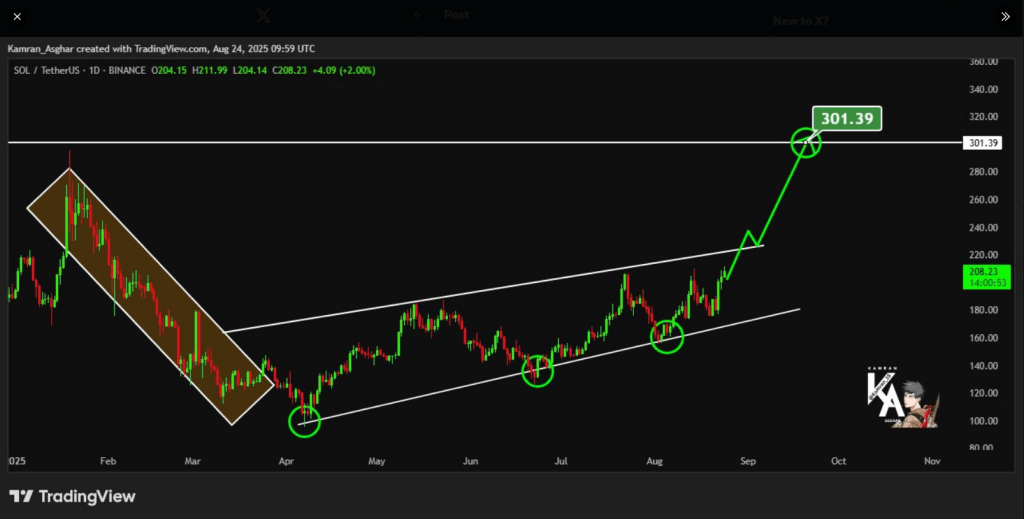
Task: Click the green target circle at 301.39 line
Action: (x=806, y=143)
